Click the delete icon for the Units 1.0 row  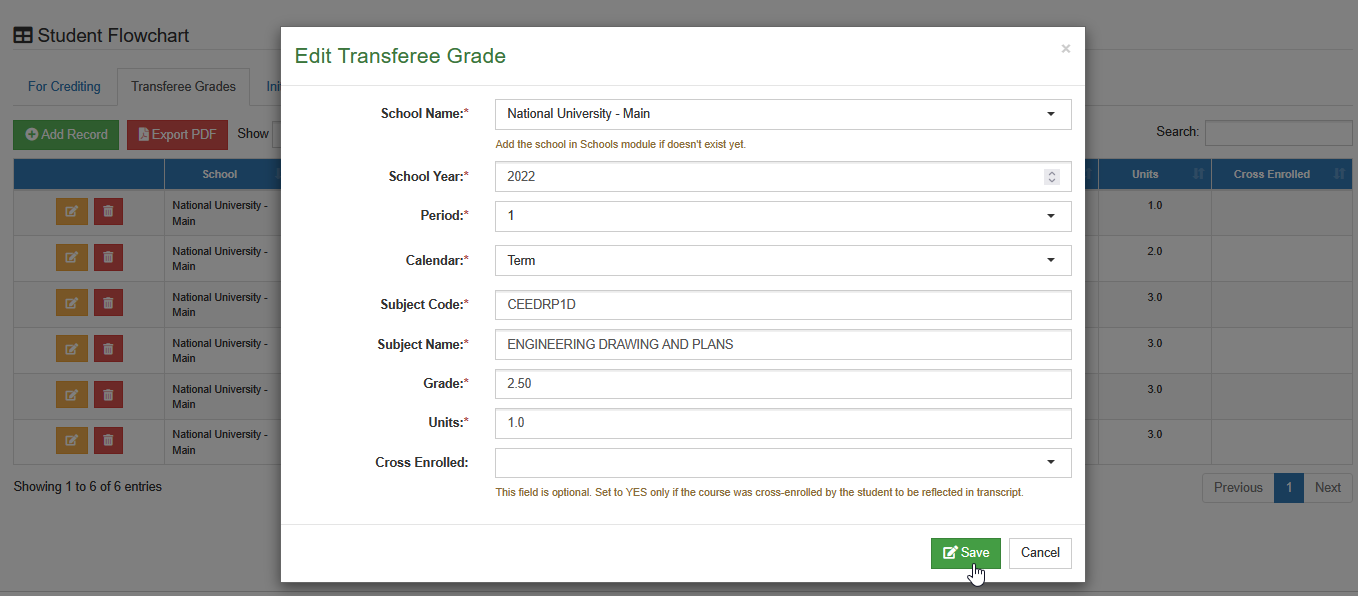[108, 212]
